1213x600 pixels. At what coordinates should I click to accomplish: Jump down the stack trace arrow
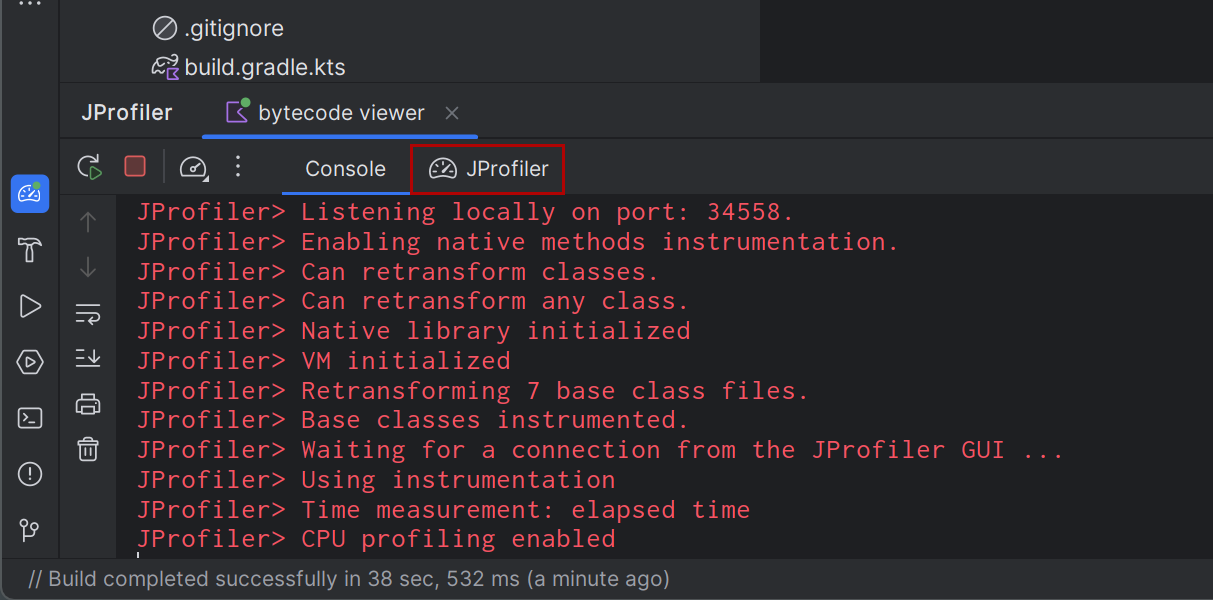[88, 267]
